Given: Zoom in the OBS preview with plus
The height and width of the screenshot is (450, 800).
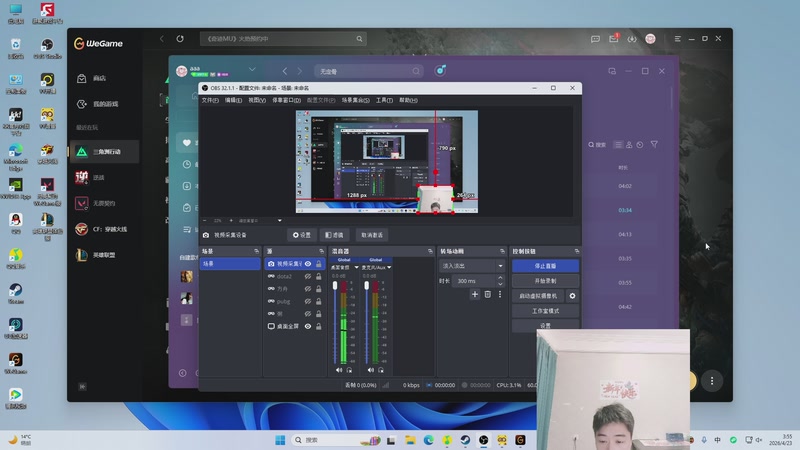Looking at the screenshot, I should [x=231, y=220].
